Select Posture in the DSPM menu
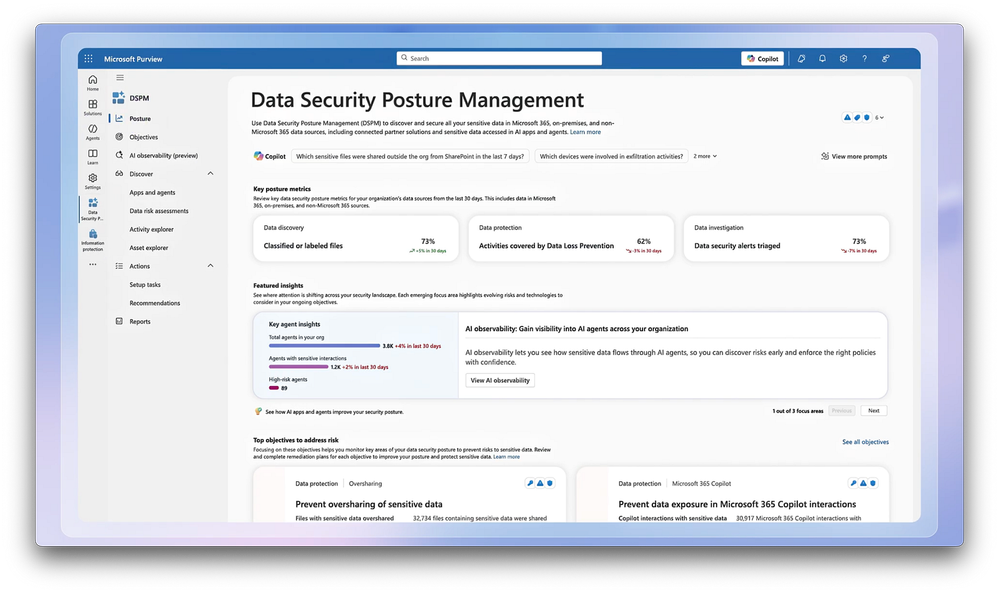The height and width of the screenshot is (593, 999). tap(140, 118)
